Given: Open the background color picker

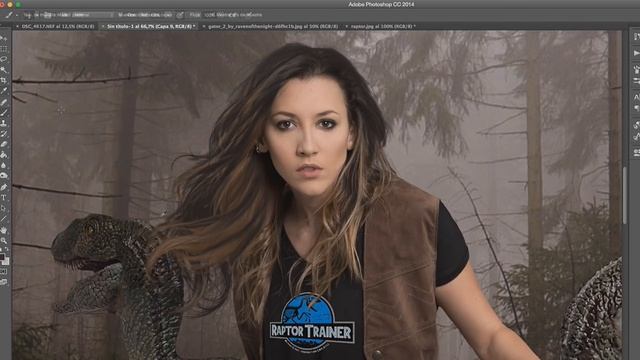Looking at the screenshot, I should [x=6, y=262].
